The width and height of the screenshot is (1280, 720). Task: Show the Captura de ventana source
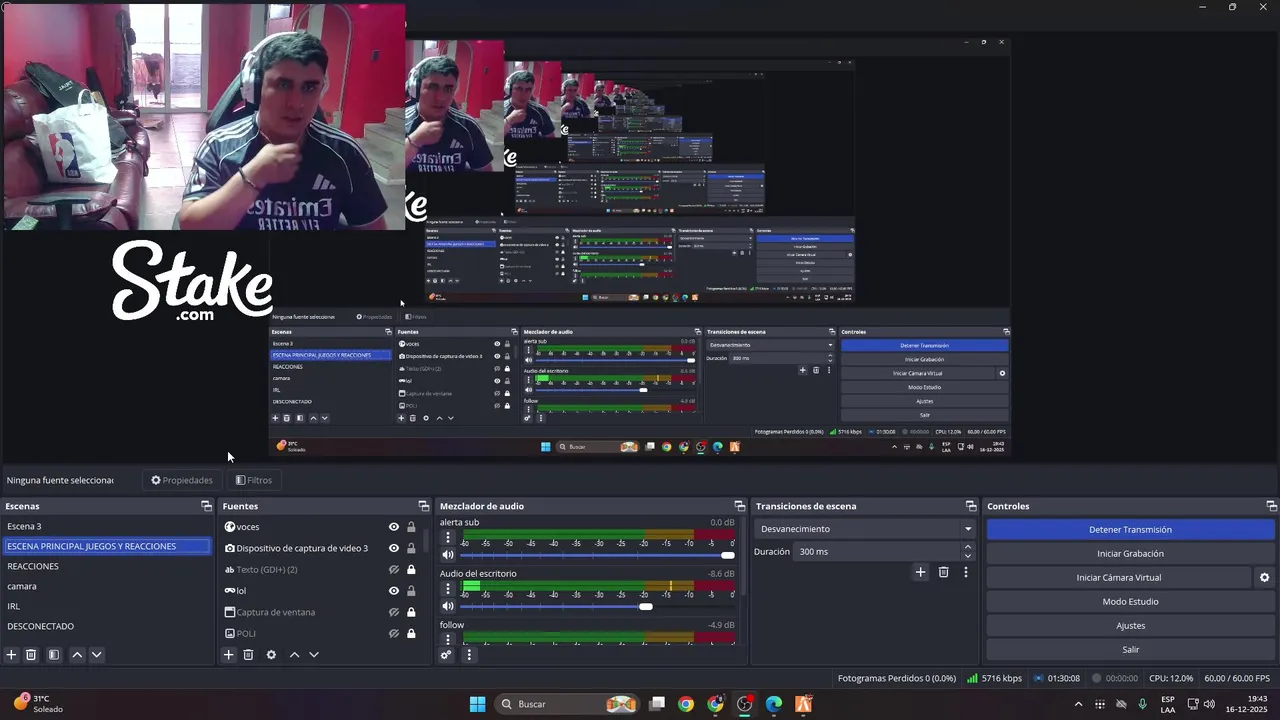394,612
